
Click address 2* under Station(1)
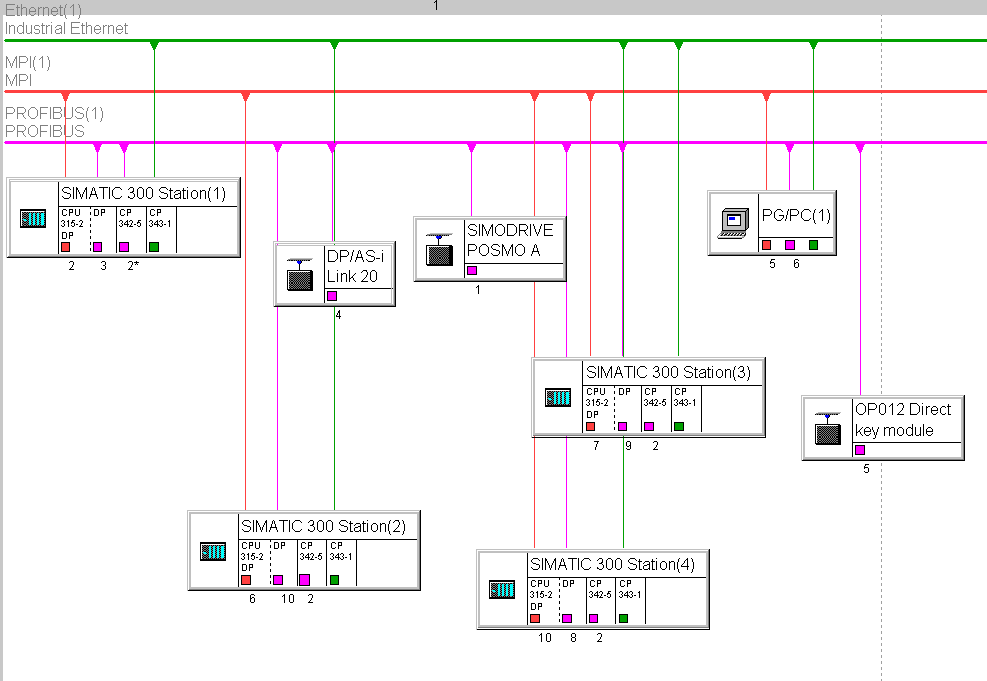(133, 266)
